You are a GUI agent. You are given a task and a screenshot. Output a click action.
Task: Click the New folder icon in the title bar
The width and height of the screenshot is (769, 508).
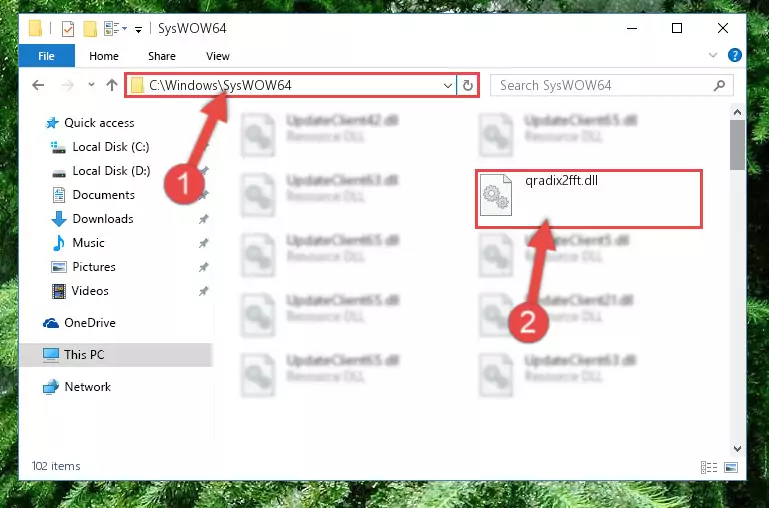pos(90,29)
